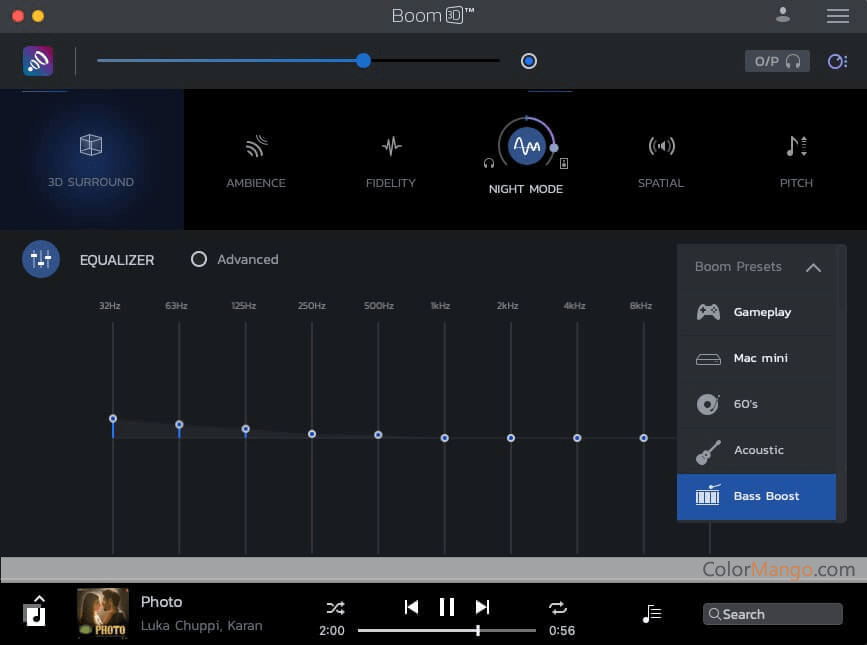Click the Search input field

click(x=772, y=613)
